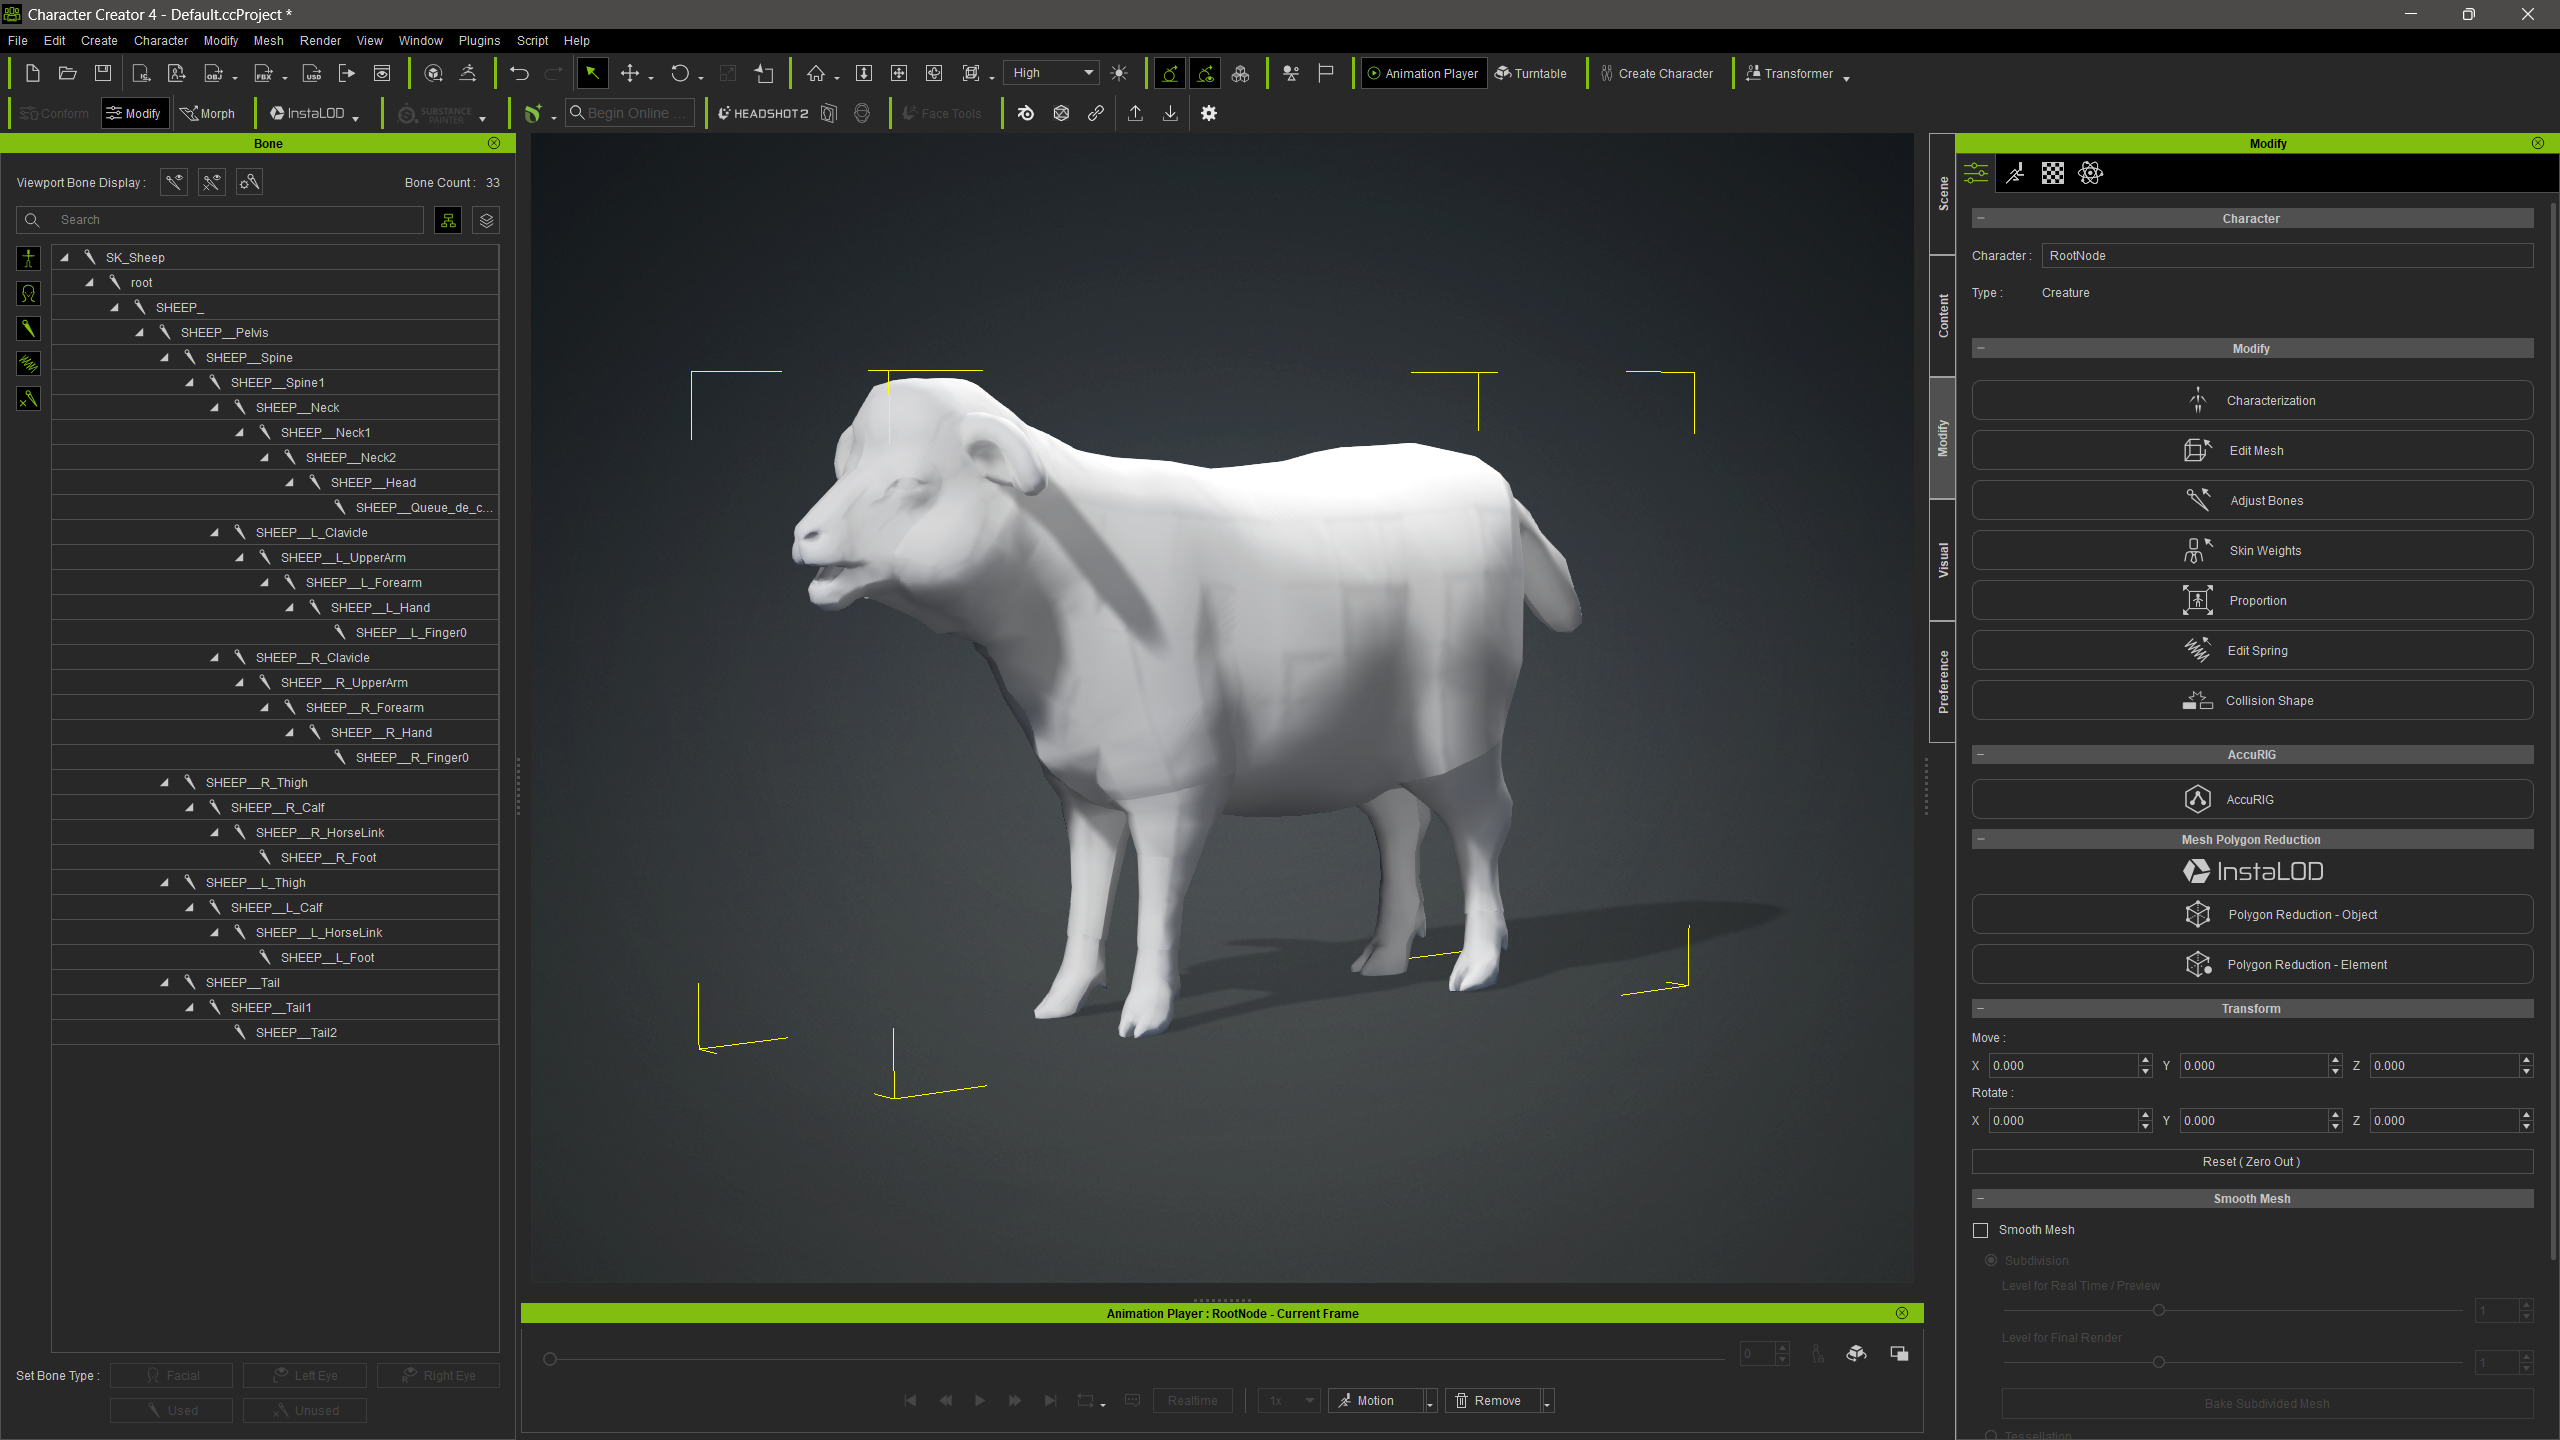The image size is (2560, 1440).
Task: Select the arrow Select tool
Action: (592, 73)
